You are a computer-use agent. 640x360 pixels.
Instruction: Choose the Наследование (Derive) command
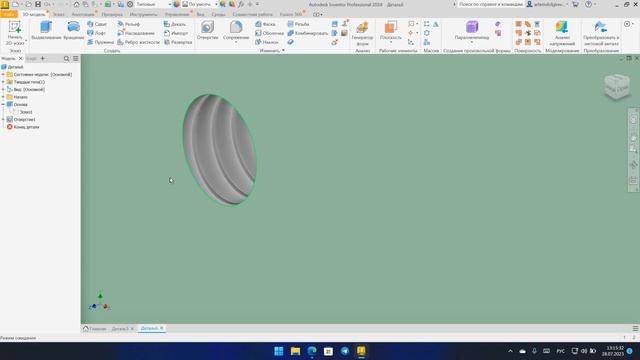point(136,33)
